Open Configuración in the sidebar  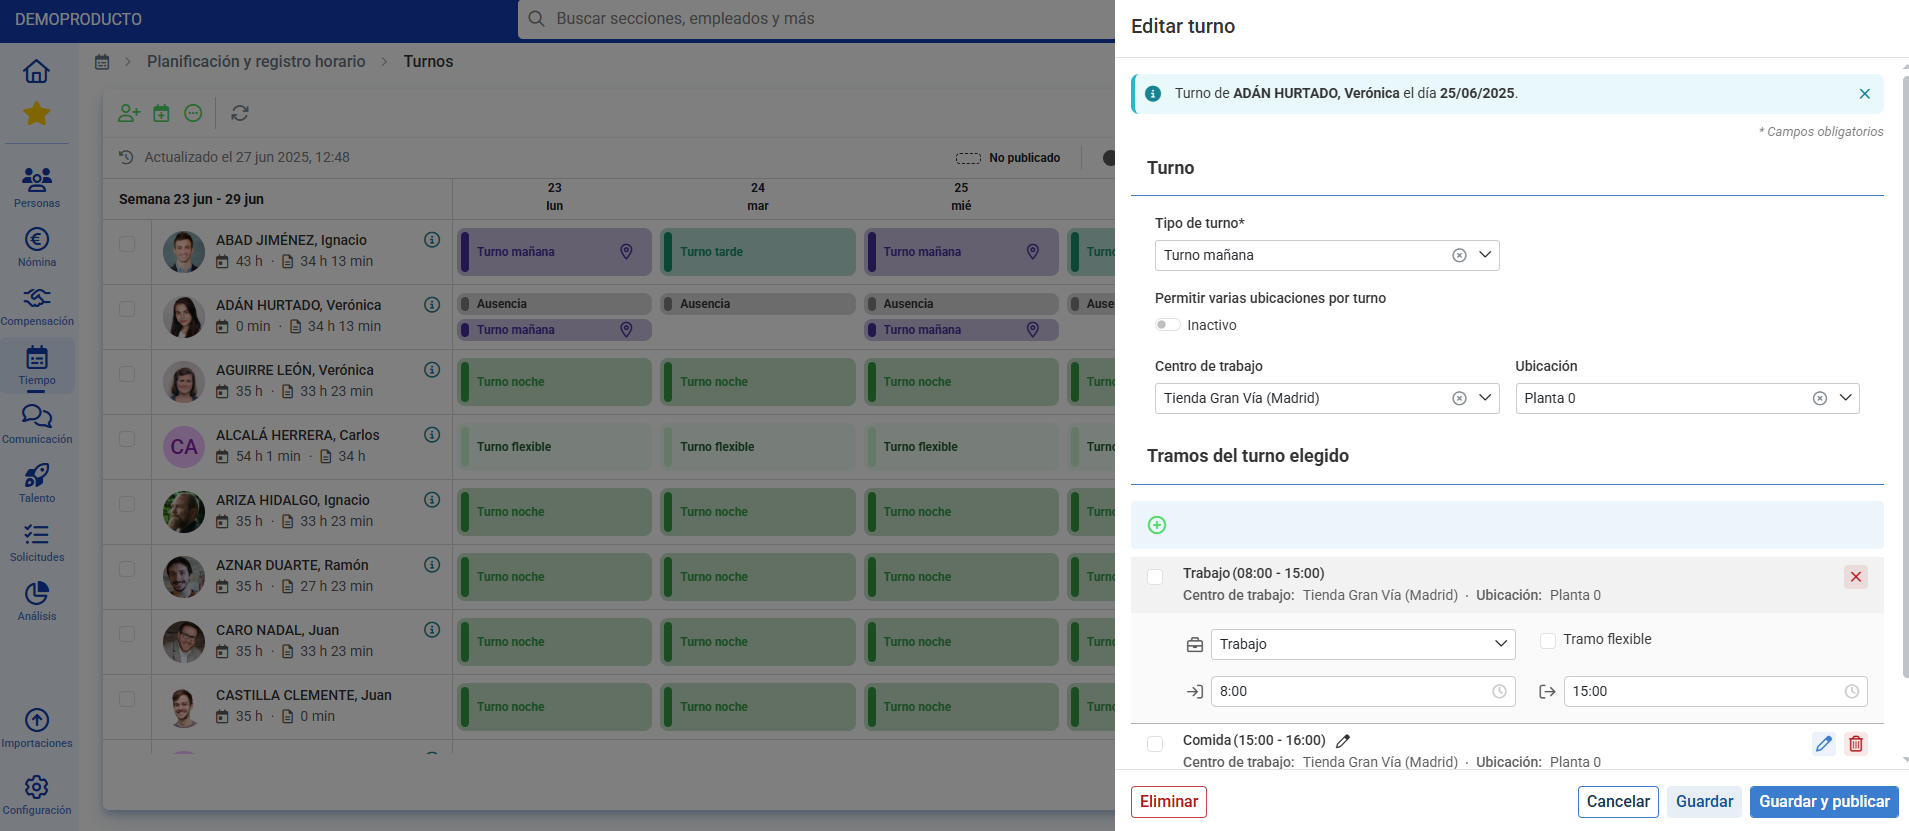tap(37, 795)
